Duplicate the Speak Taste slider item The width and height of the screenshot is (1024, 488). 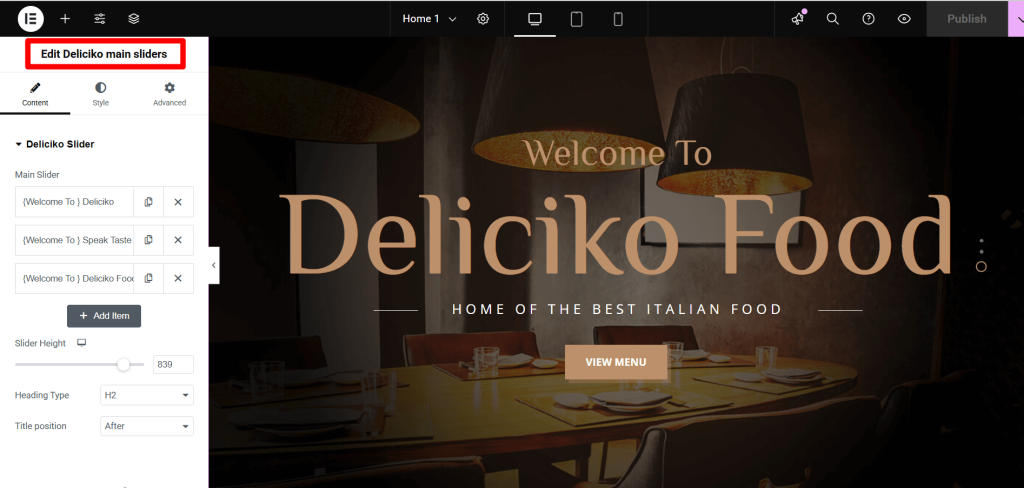point(148,240)
